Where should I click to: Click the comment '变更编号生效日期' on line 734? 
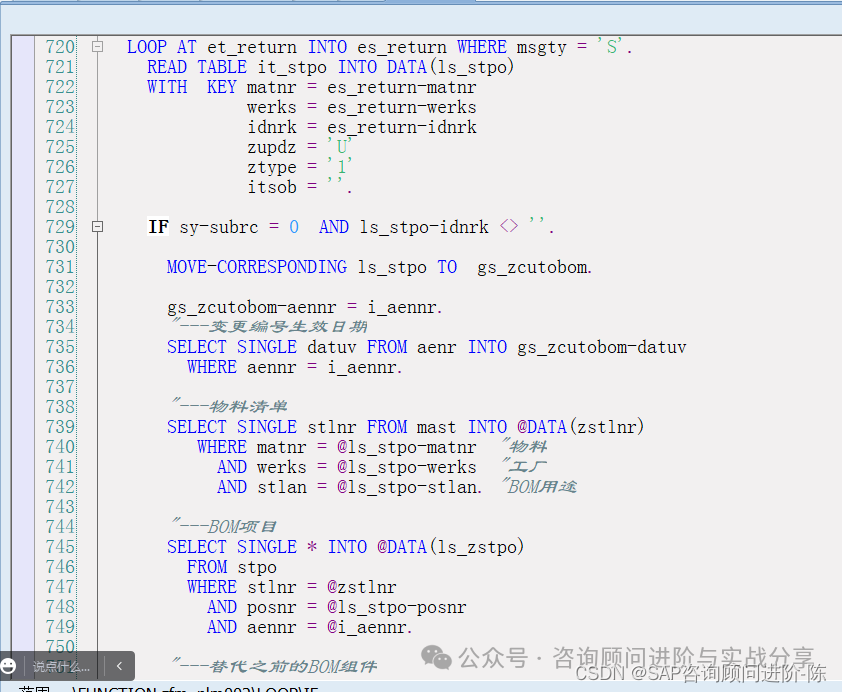288,327
